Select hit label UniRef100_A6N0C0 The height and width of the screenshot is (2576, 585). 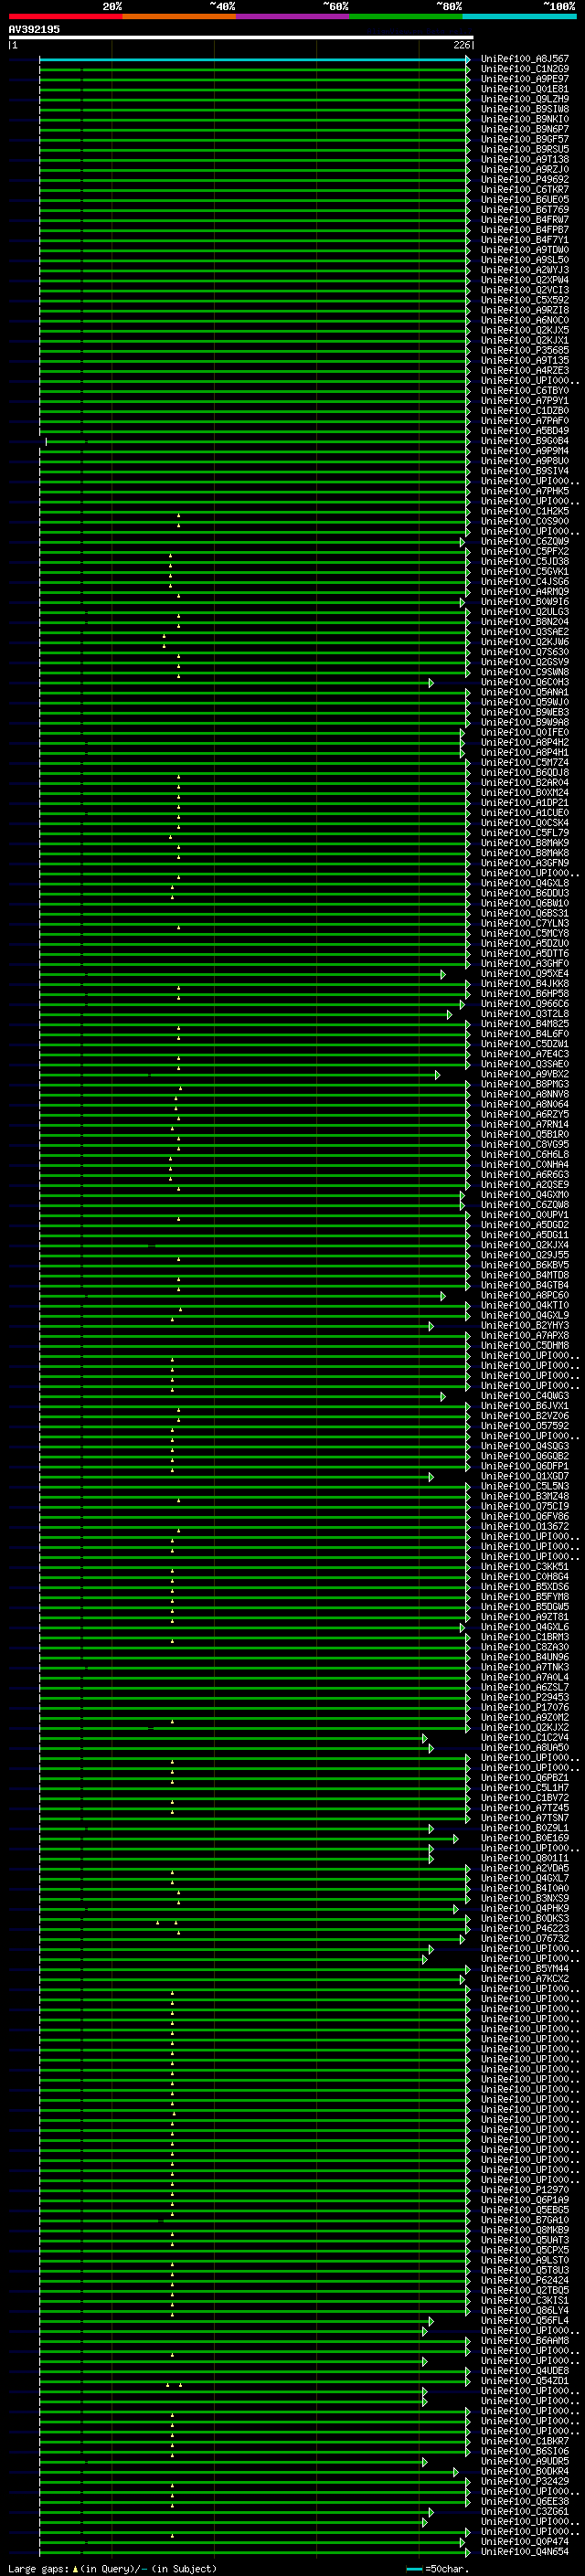click(x=525, y=320)
